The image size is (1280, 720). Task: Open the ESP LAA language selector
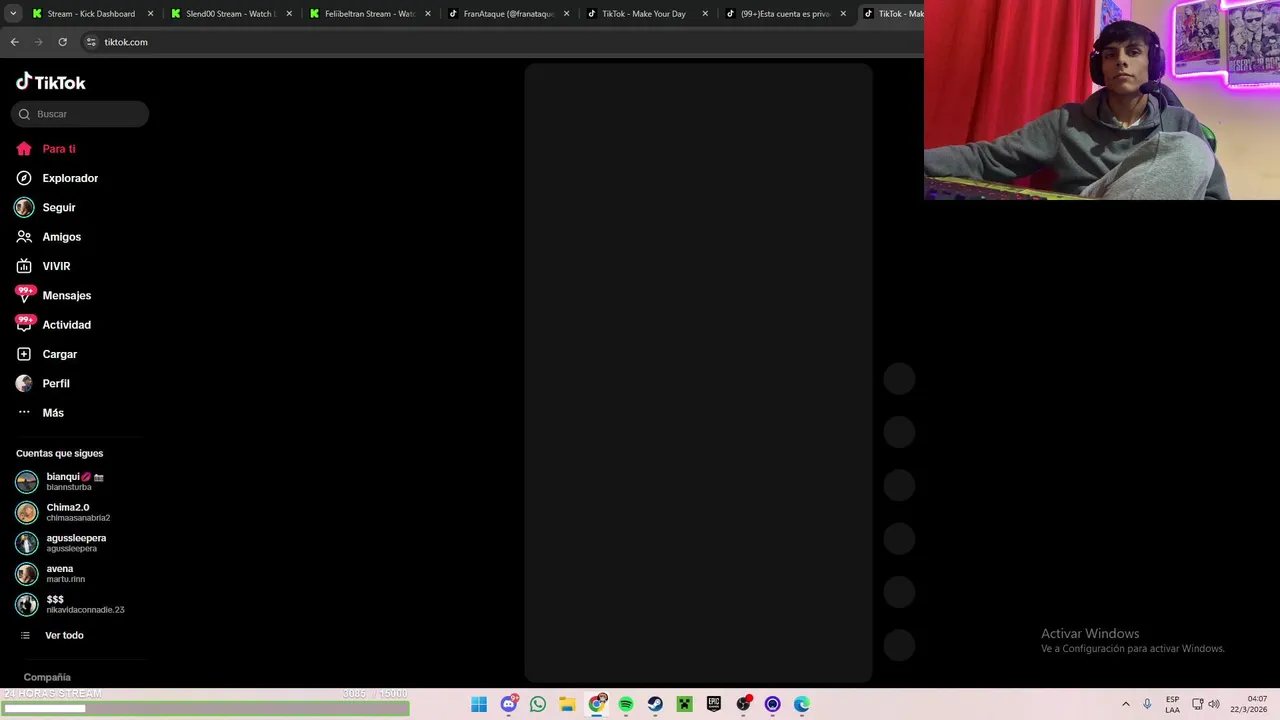tap(1172, 704)
